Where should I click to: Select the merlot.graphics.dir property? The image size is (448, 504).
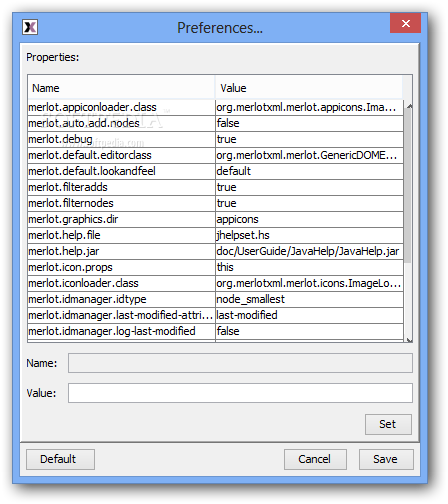(x=121, y=219)
